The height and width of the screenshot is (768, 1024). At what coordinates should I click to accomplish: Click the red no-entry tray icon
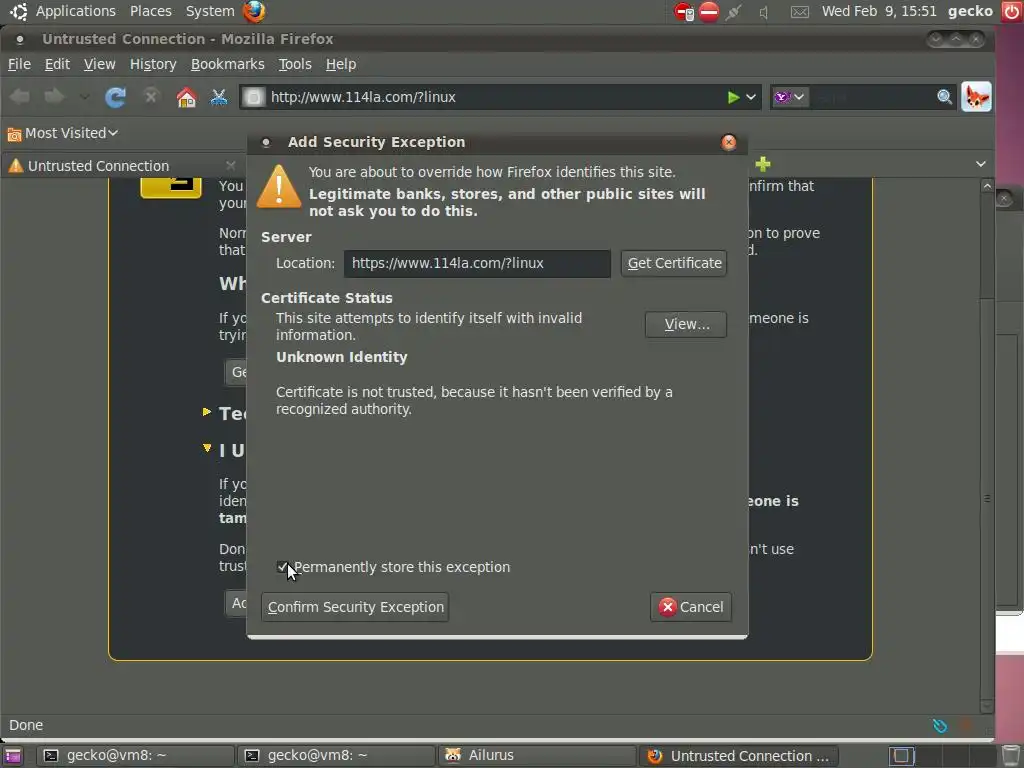(709, 12)
